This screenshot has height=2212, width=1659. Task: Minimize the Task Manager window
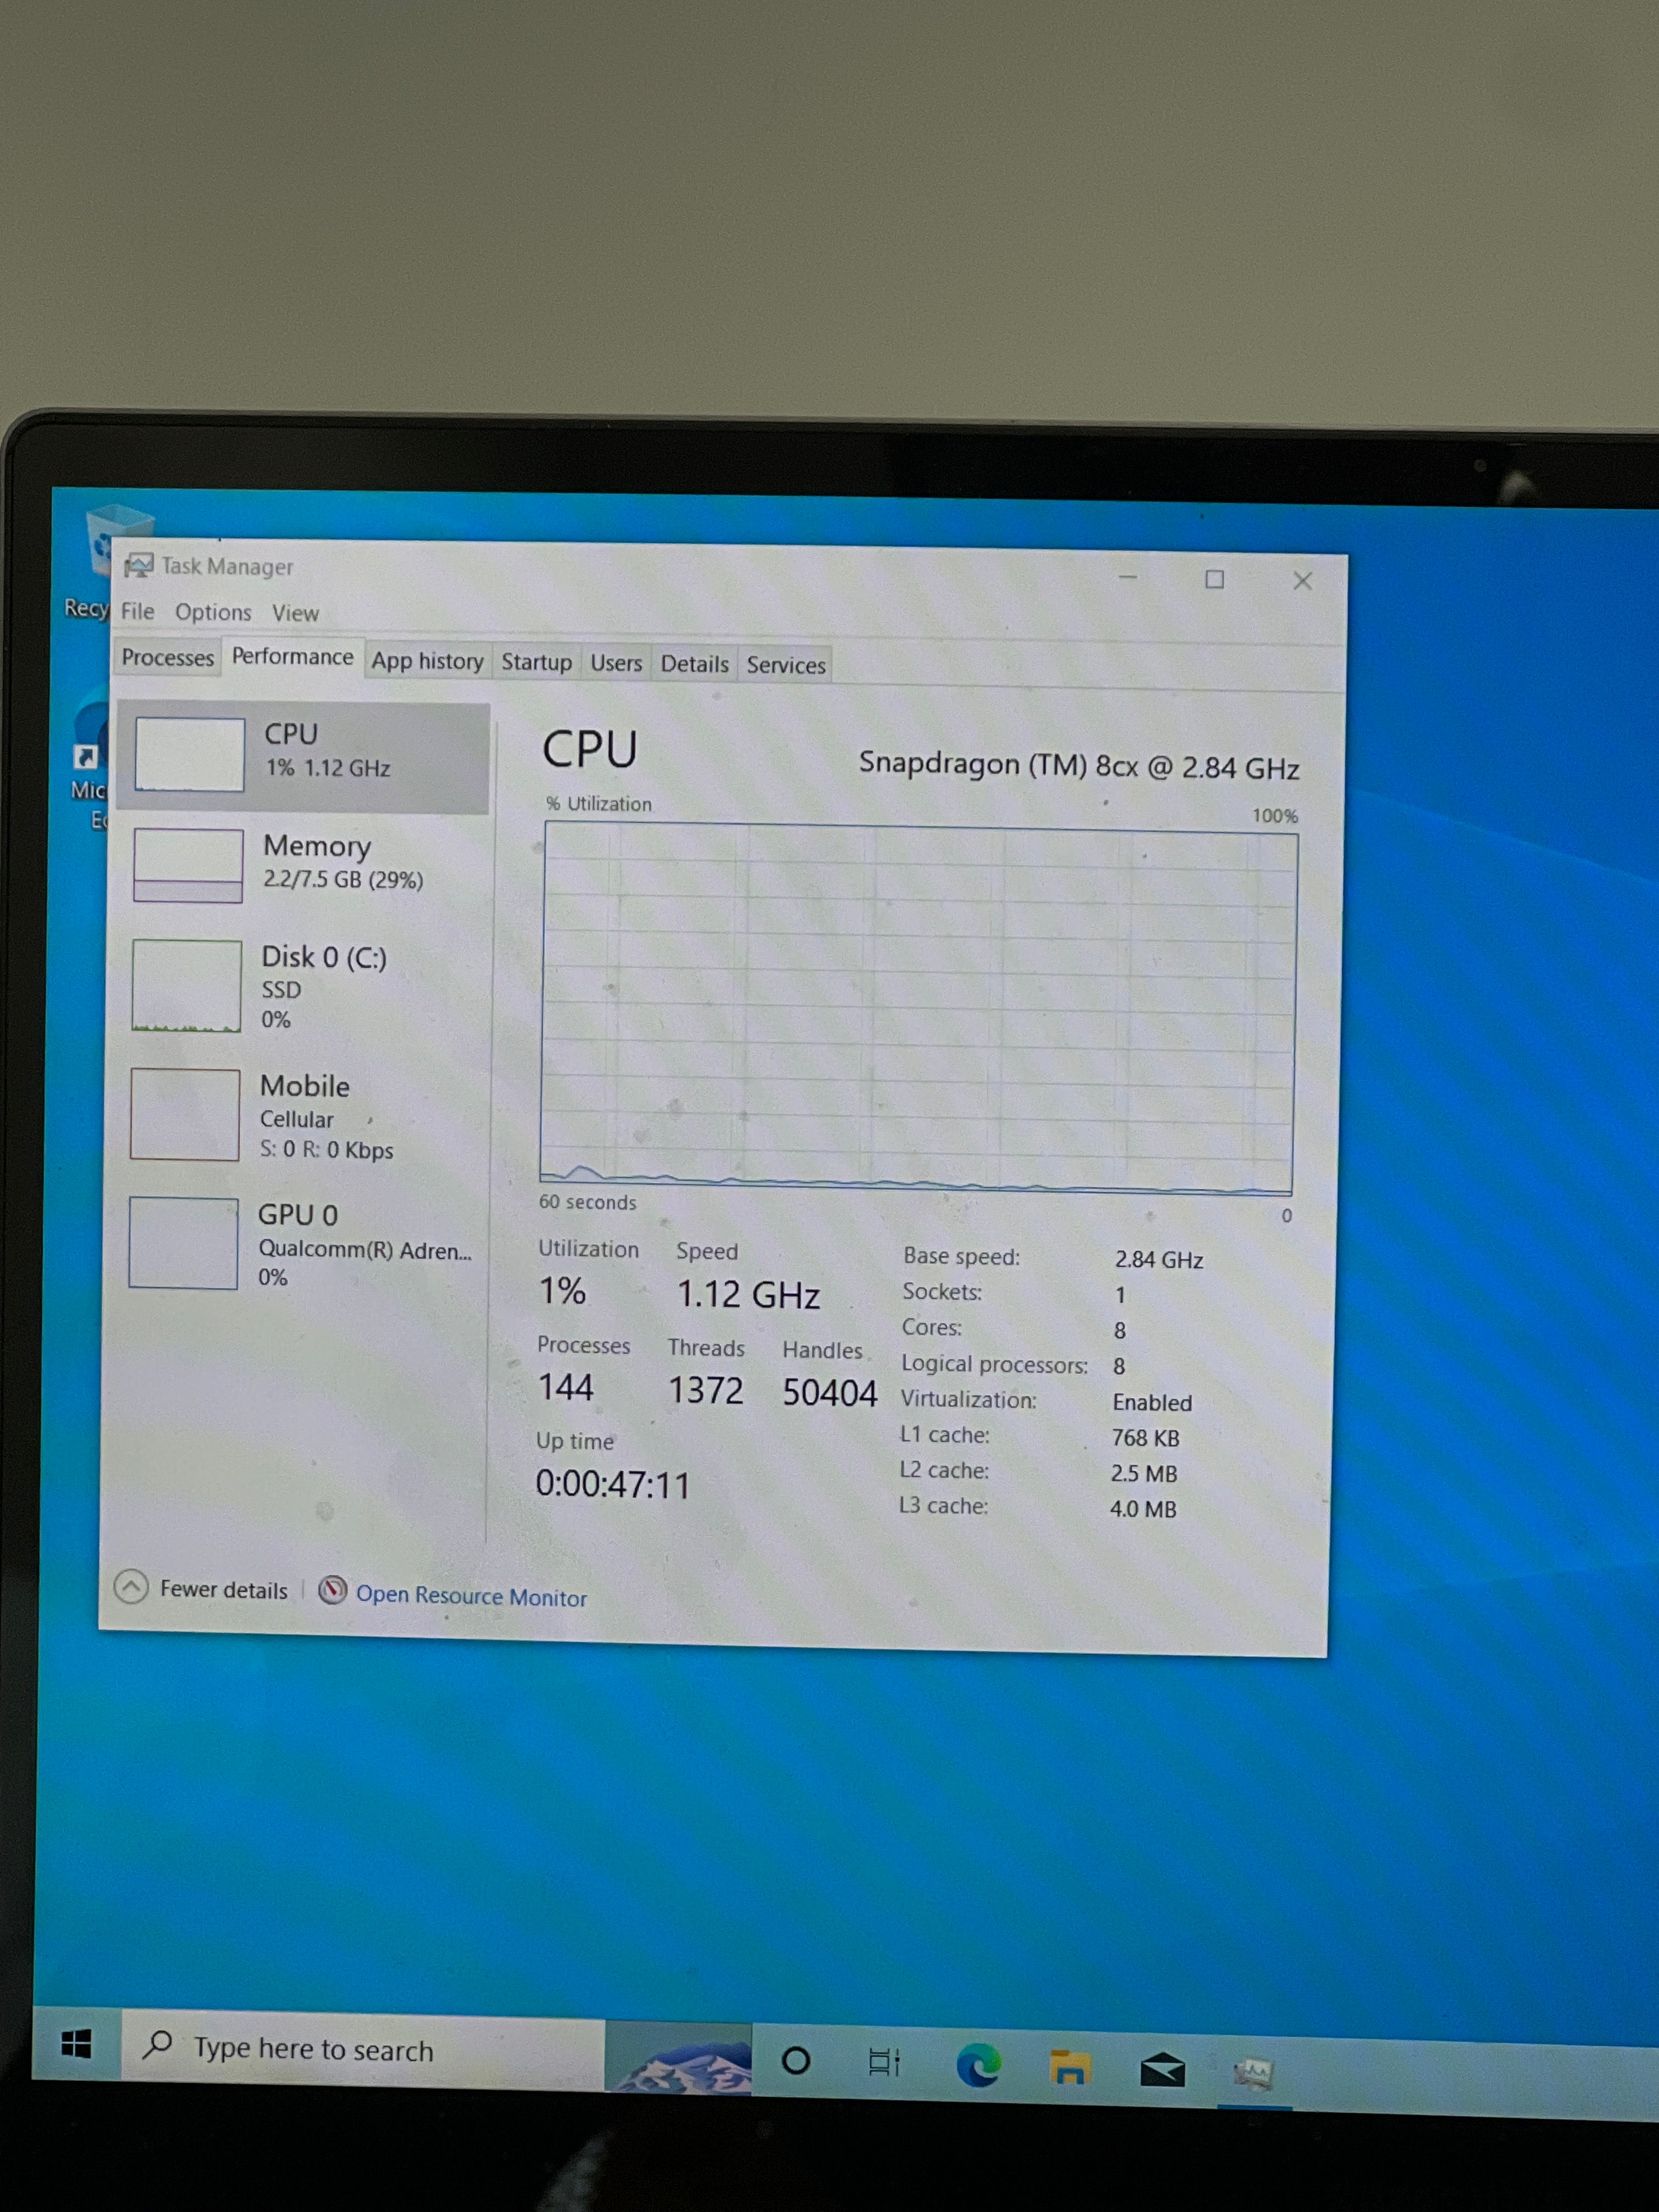click(1127, 577)
